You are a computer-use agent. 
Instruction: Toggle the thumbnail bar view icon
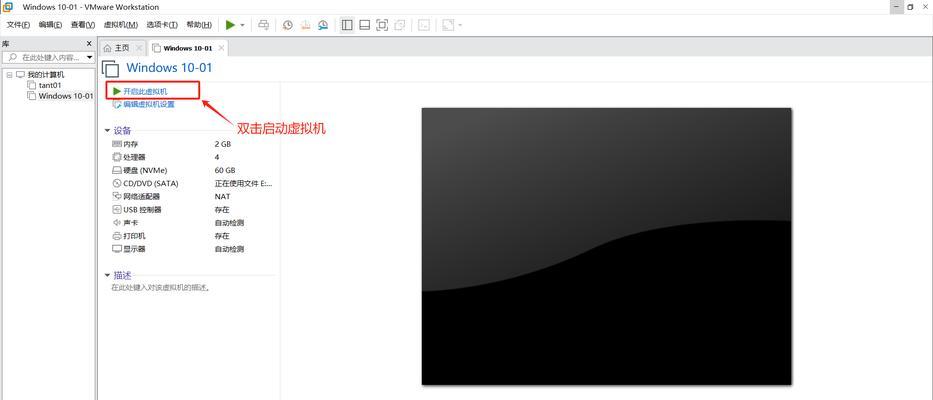tap(365, 25)
